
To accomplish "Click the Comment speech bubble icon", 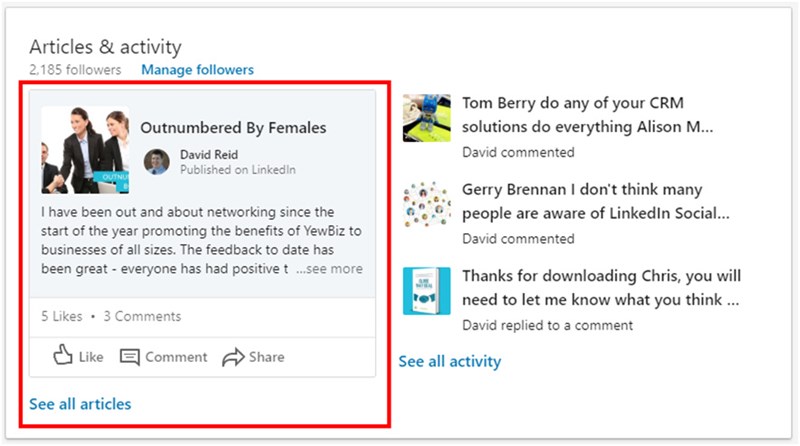I will (130, 357).
